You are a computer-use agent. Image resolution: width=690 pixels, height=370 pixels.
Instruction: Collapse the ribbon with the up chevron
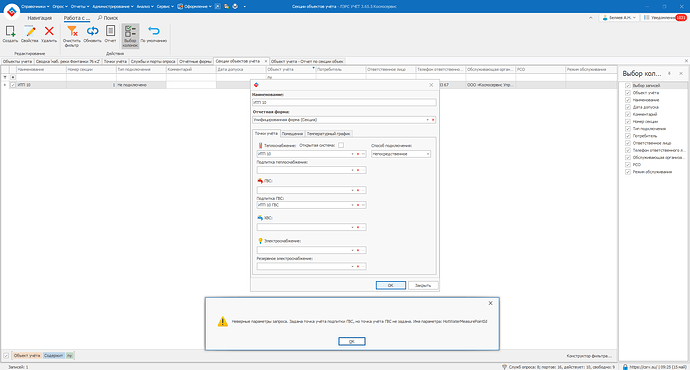pyautogui.click(x=591, y=18)
